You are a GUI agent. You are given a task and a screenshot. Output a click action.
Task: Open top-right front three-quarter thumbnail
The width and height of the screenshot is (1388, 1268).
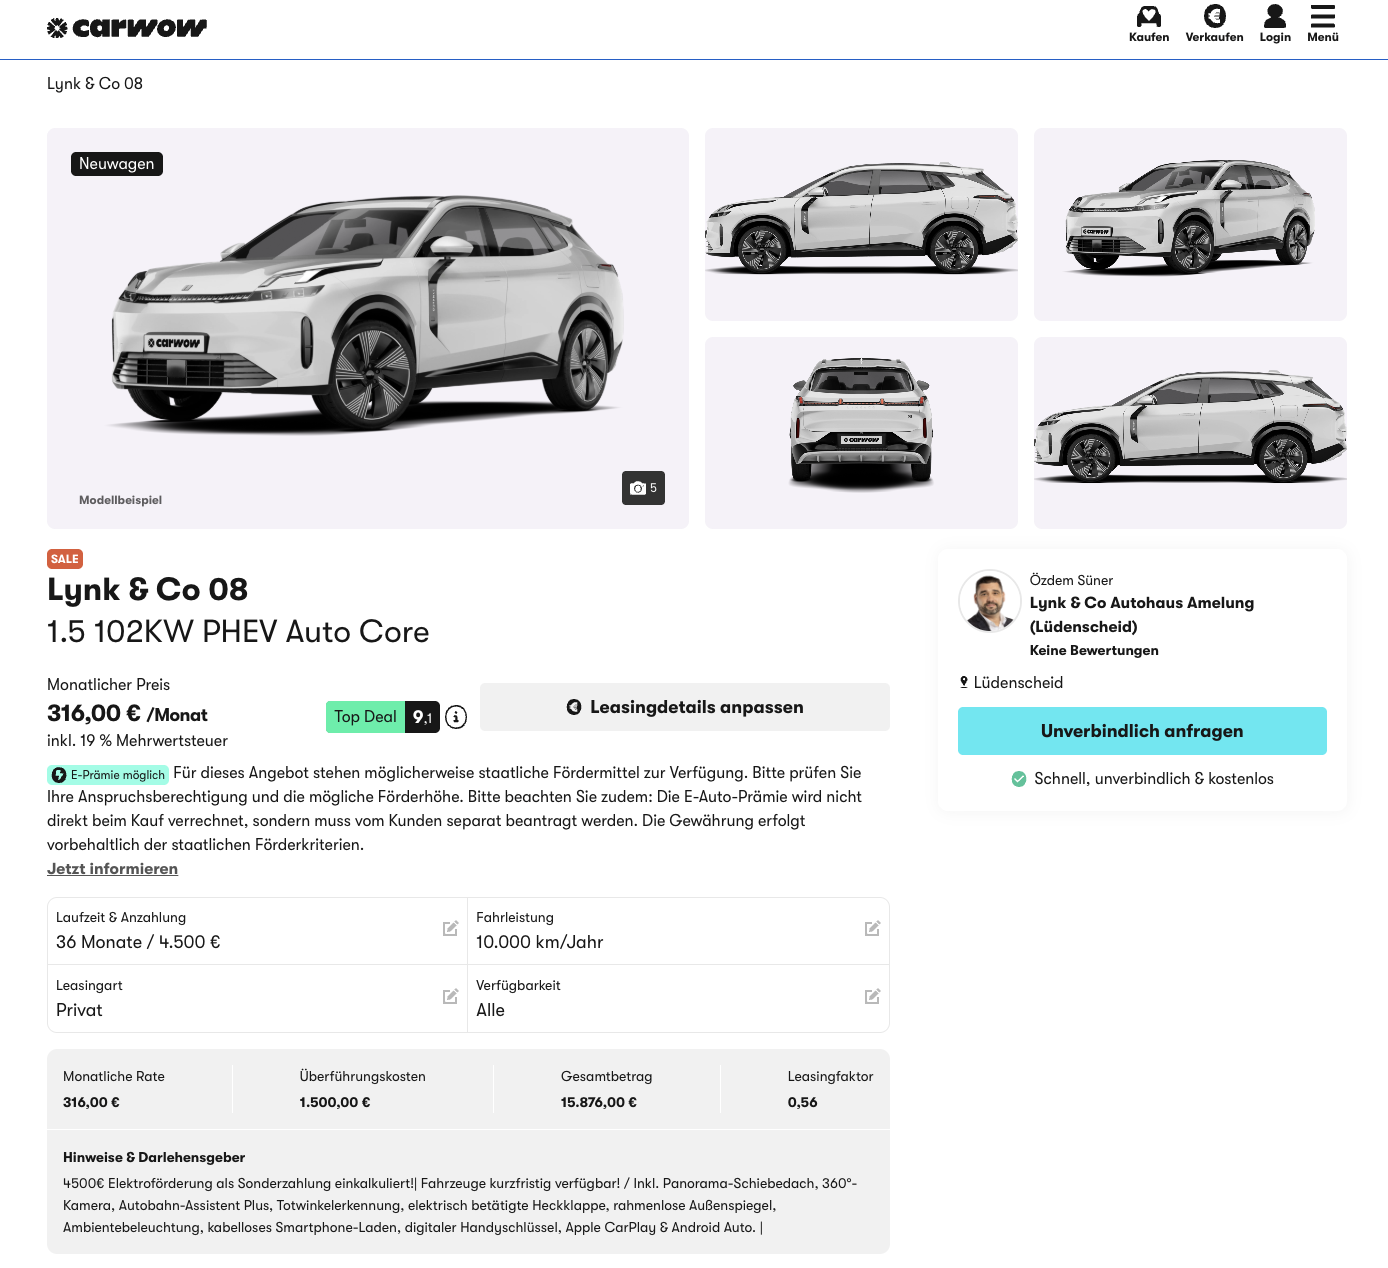(1190, 224)
